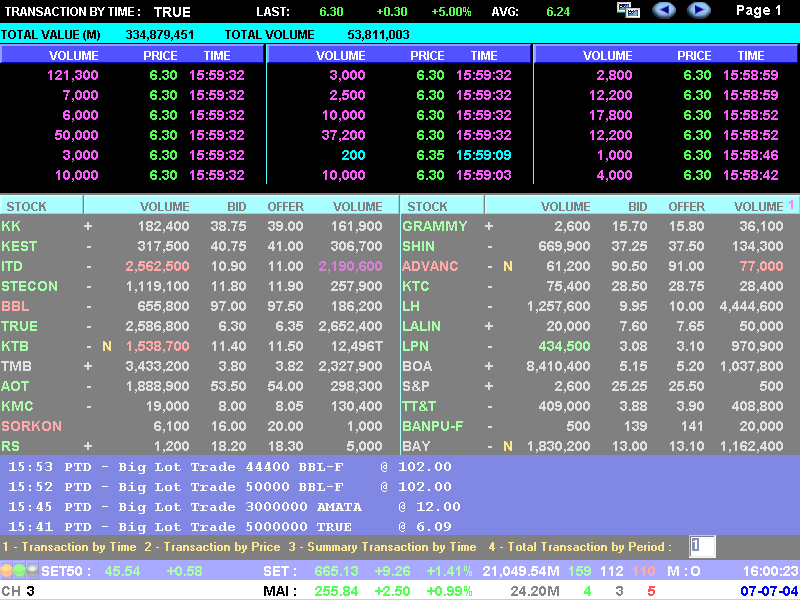Click the 15:53 Big Lot Trade 44400 BBL-F news line
Screen dimensions: 800x600
(x=230, y=467)
